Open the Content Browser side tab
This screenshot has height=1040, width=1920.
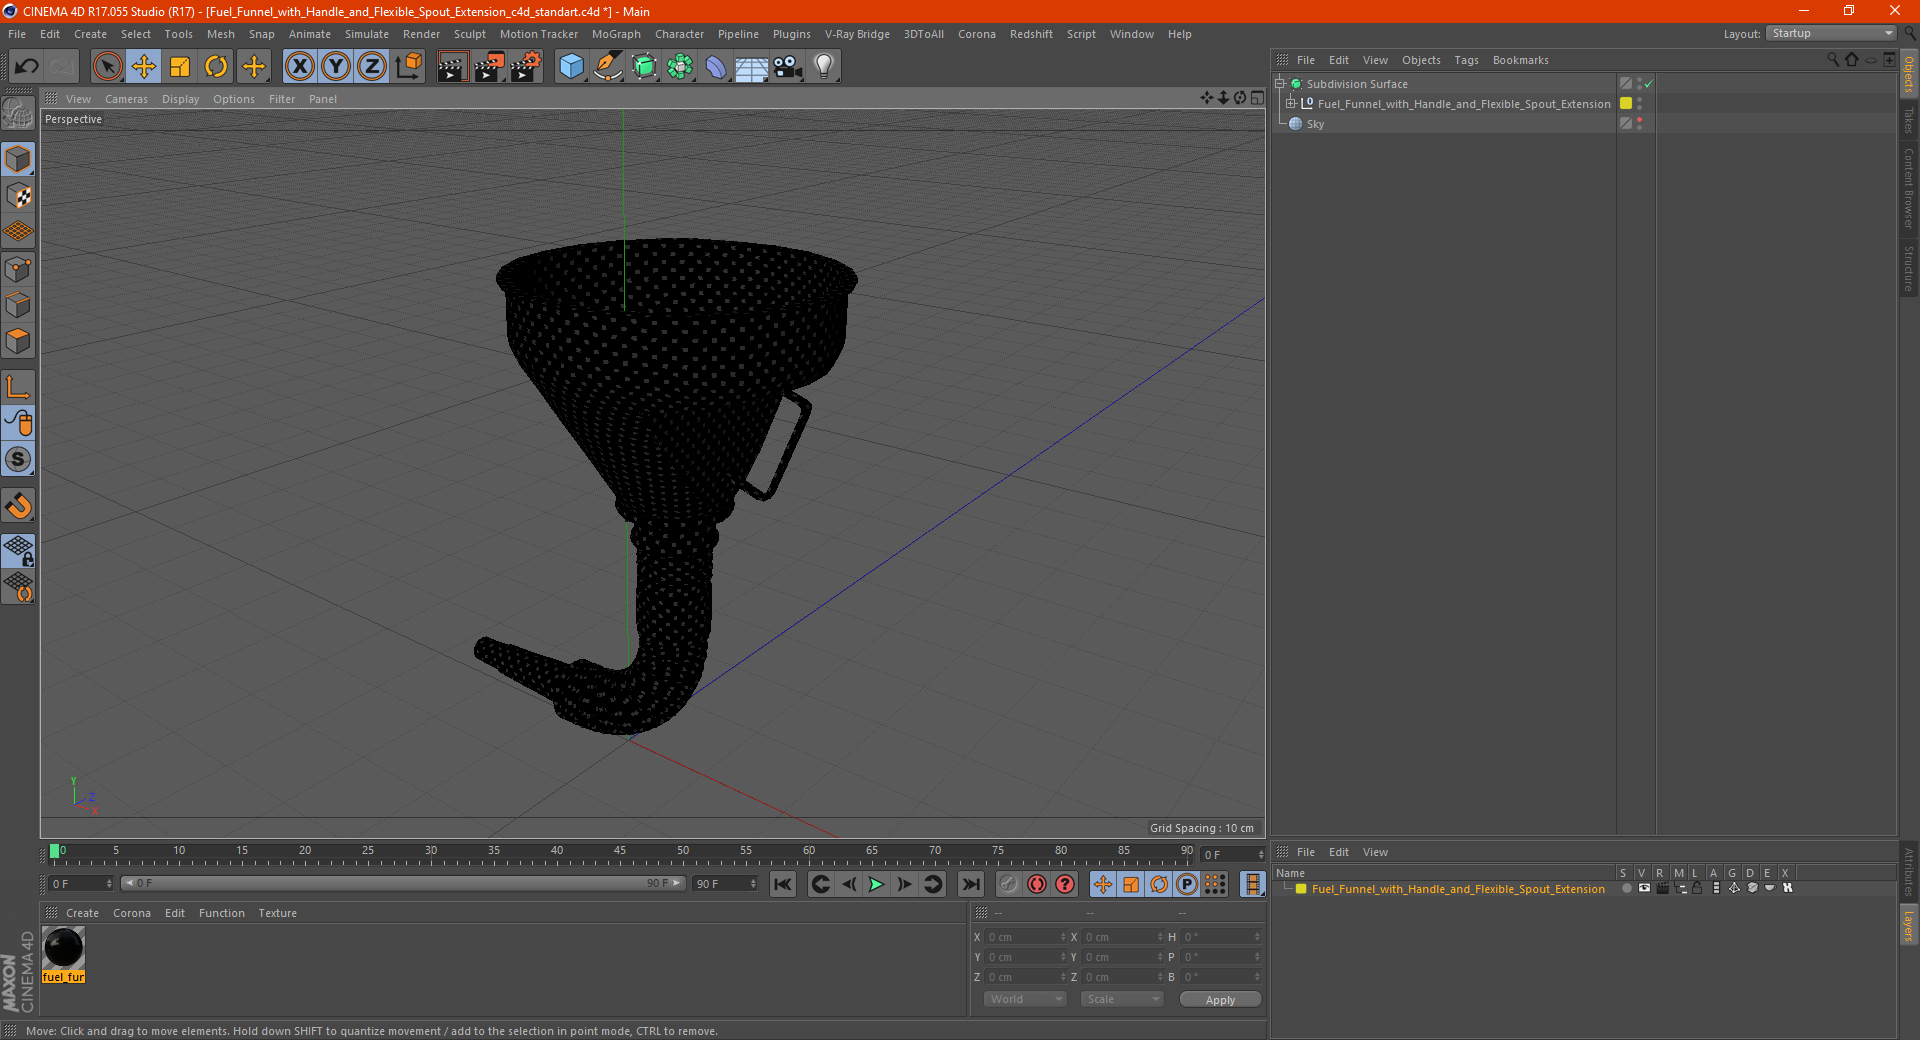pyautogui.click(x=1909, y=188)
